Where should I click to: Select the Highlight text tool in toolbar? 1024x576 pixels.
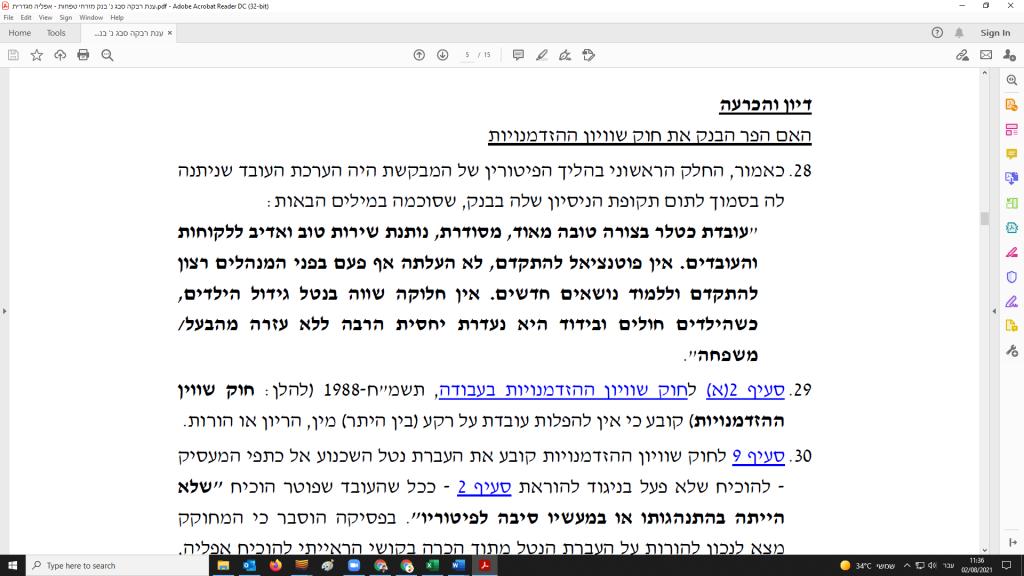pos(542,55)
